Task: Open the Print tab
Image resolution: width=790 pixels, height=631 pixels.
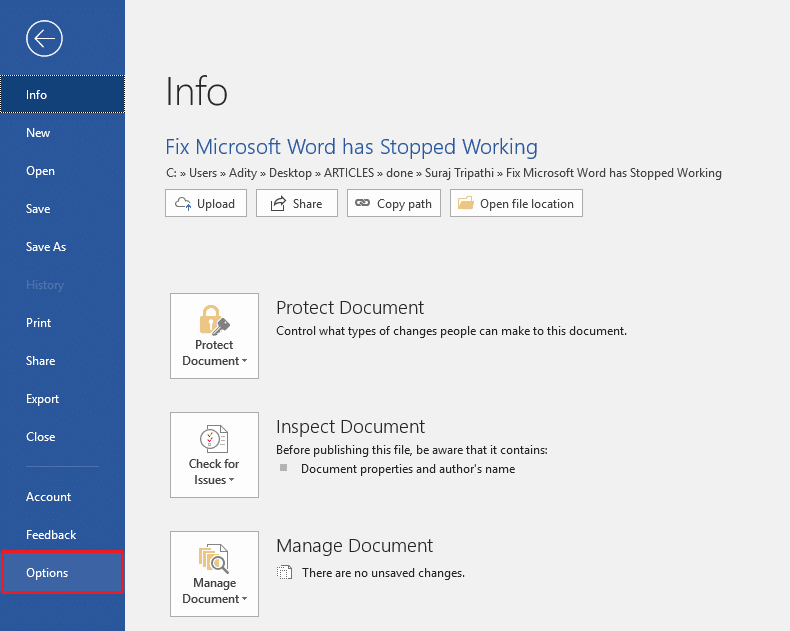Action: [x=39, y=323]
